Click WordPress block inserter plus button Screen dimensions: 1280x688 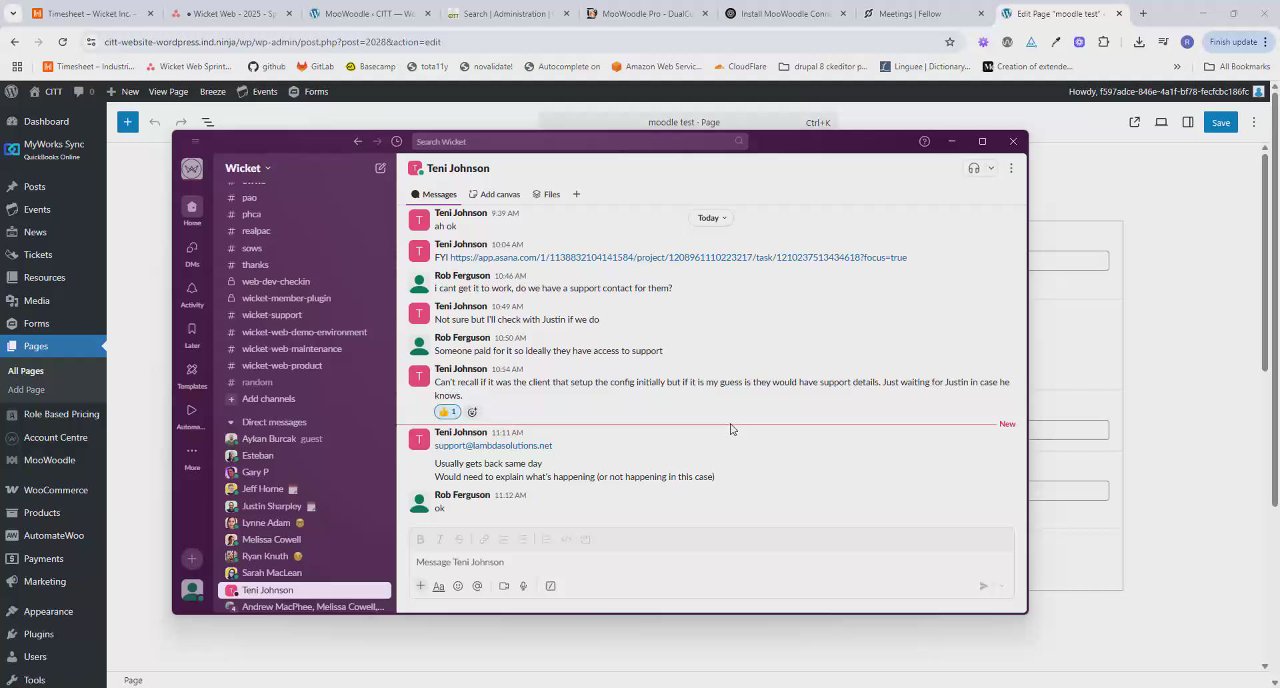(x=127, y=122)
